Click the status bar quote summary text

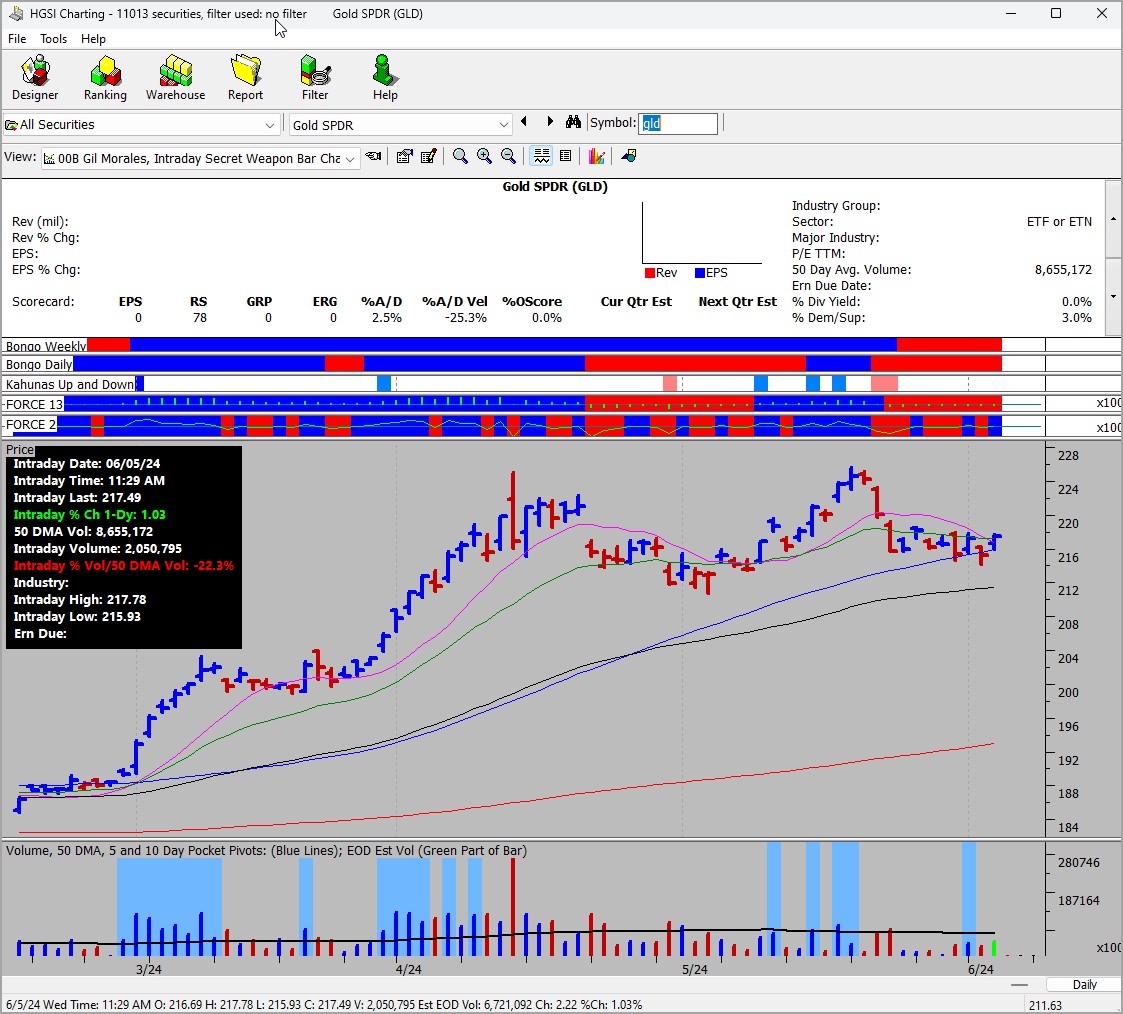click(324, 1005)
